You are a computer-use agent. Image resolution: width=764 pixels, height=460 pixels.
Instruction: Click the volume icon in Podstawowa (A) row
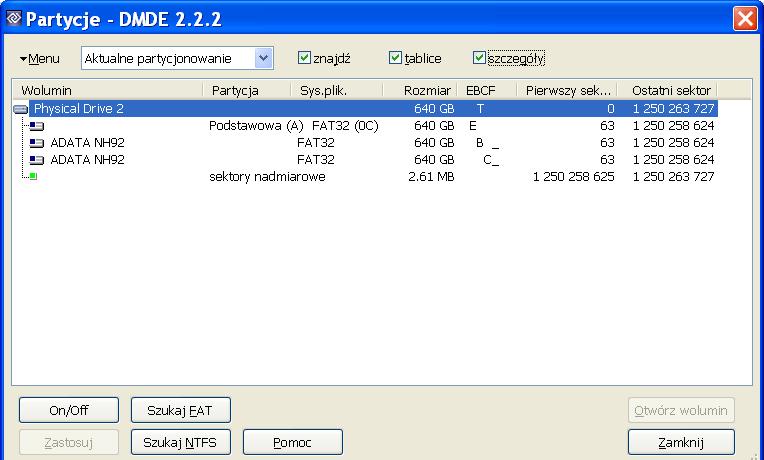pyautogui.click(x=37, y=126)
